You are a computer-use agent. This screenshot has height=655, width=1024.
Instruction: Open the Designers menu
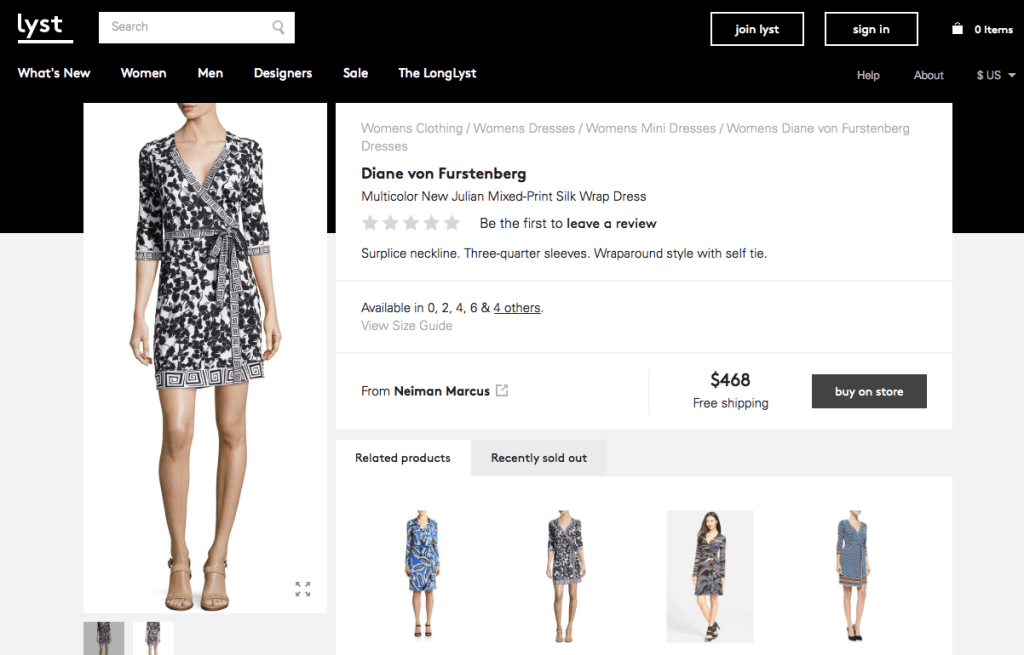283,73
